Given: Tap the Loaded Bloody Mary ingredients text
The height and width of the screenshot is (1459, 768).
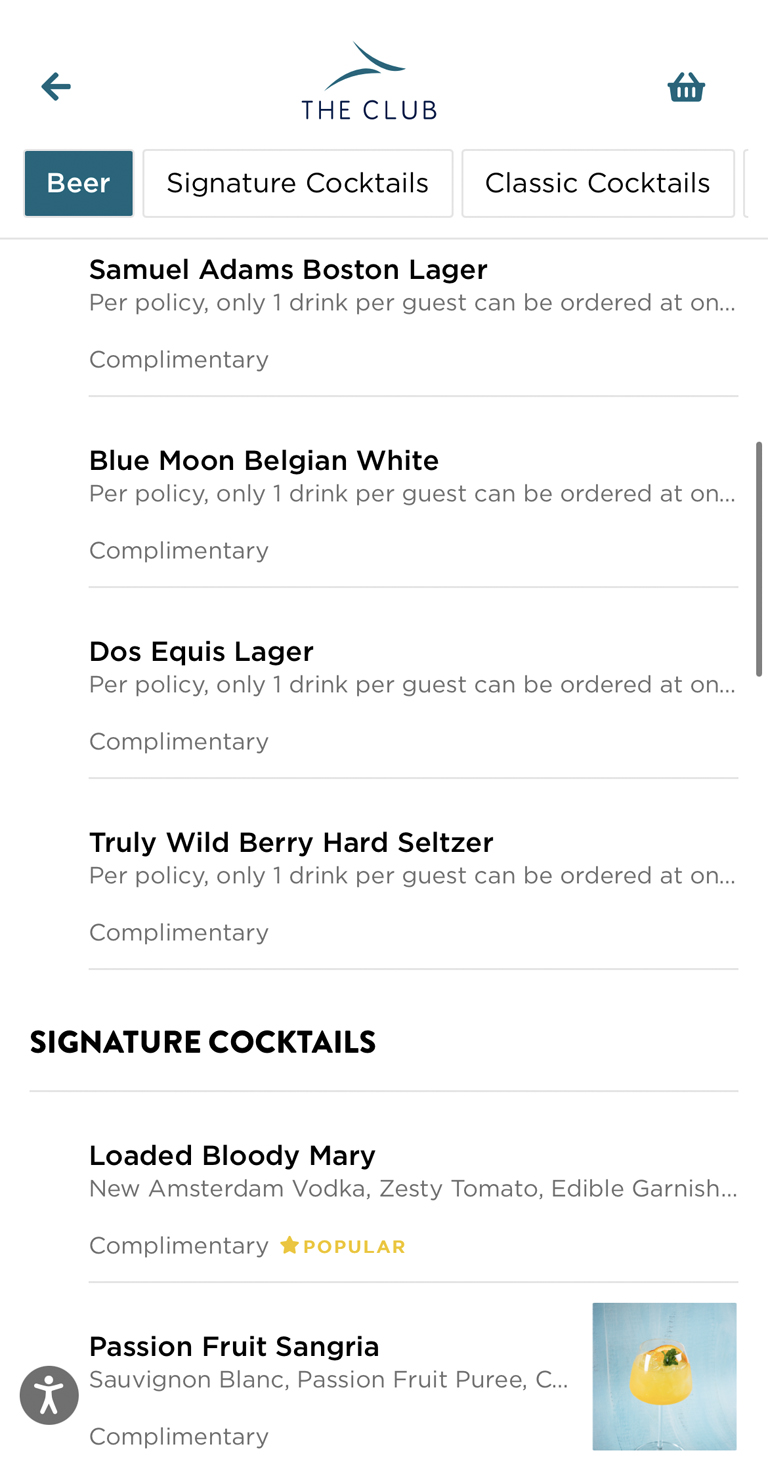Looking at the screenshot, I should point(412,1189).
